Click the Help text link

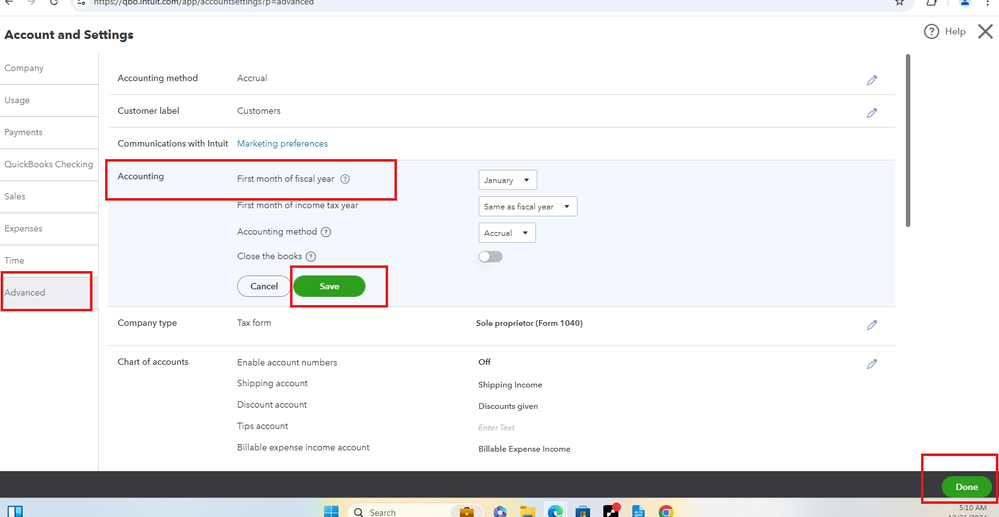(x=955, y=31)
